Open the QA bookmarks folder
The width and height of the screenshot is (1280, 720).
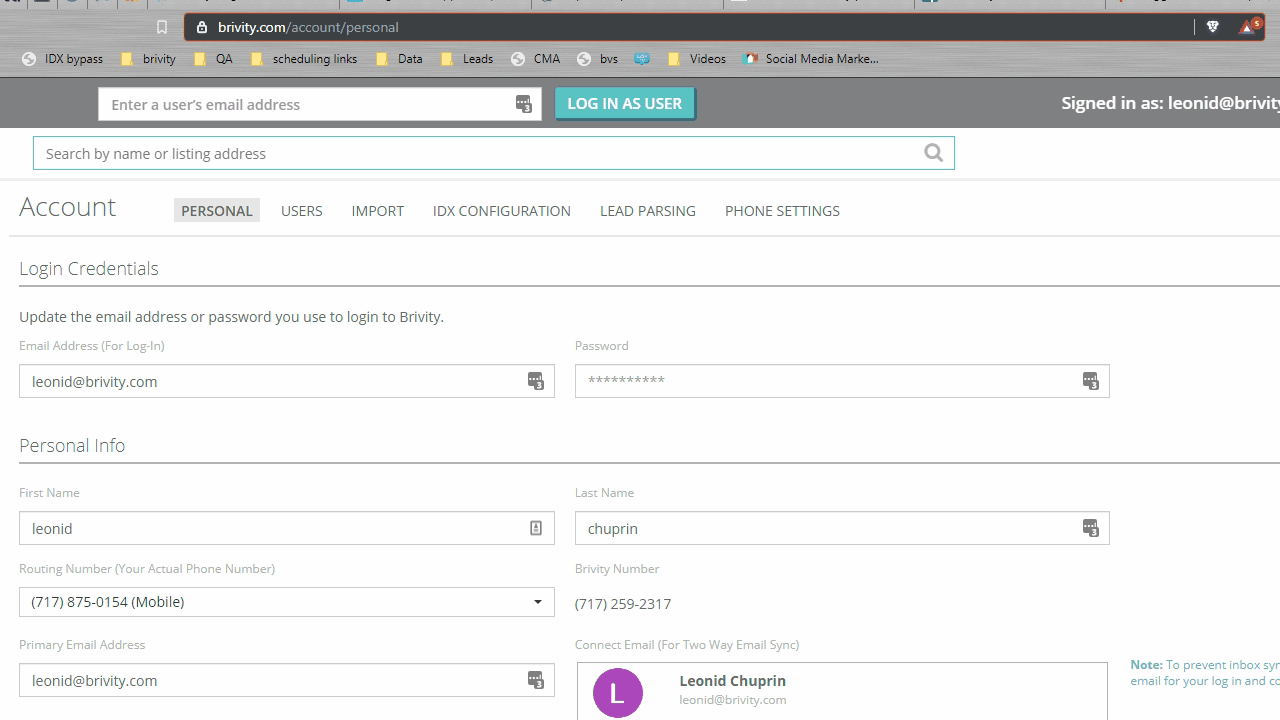click(x=213, y=59)
